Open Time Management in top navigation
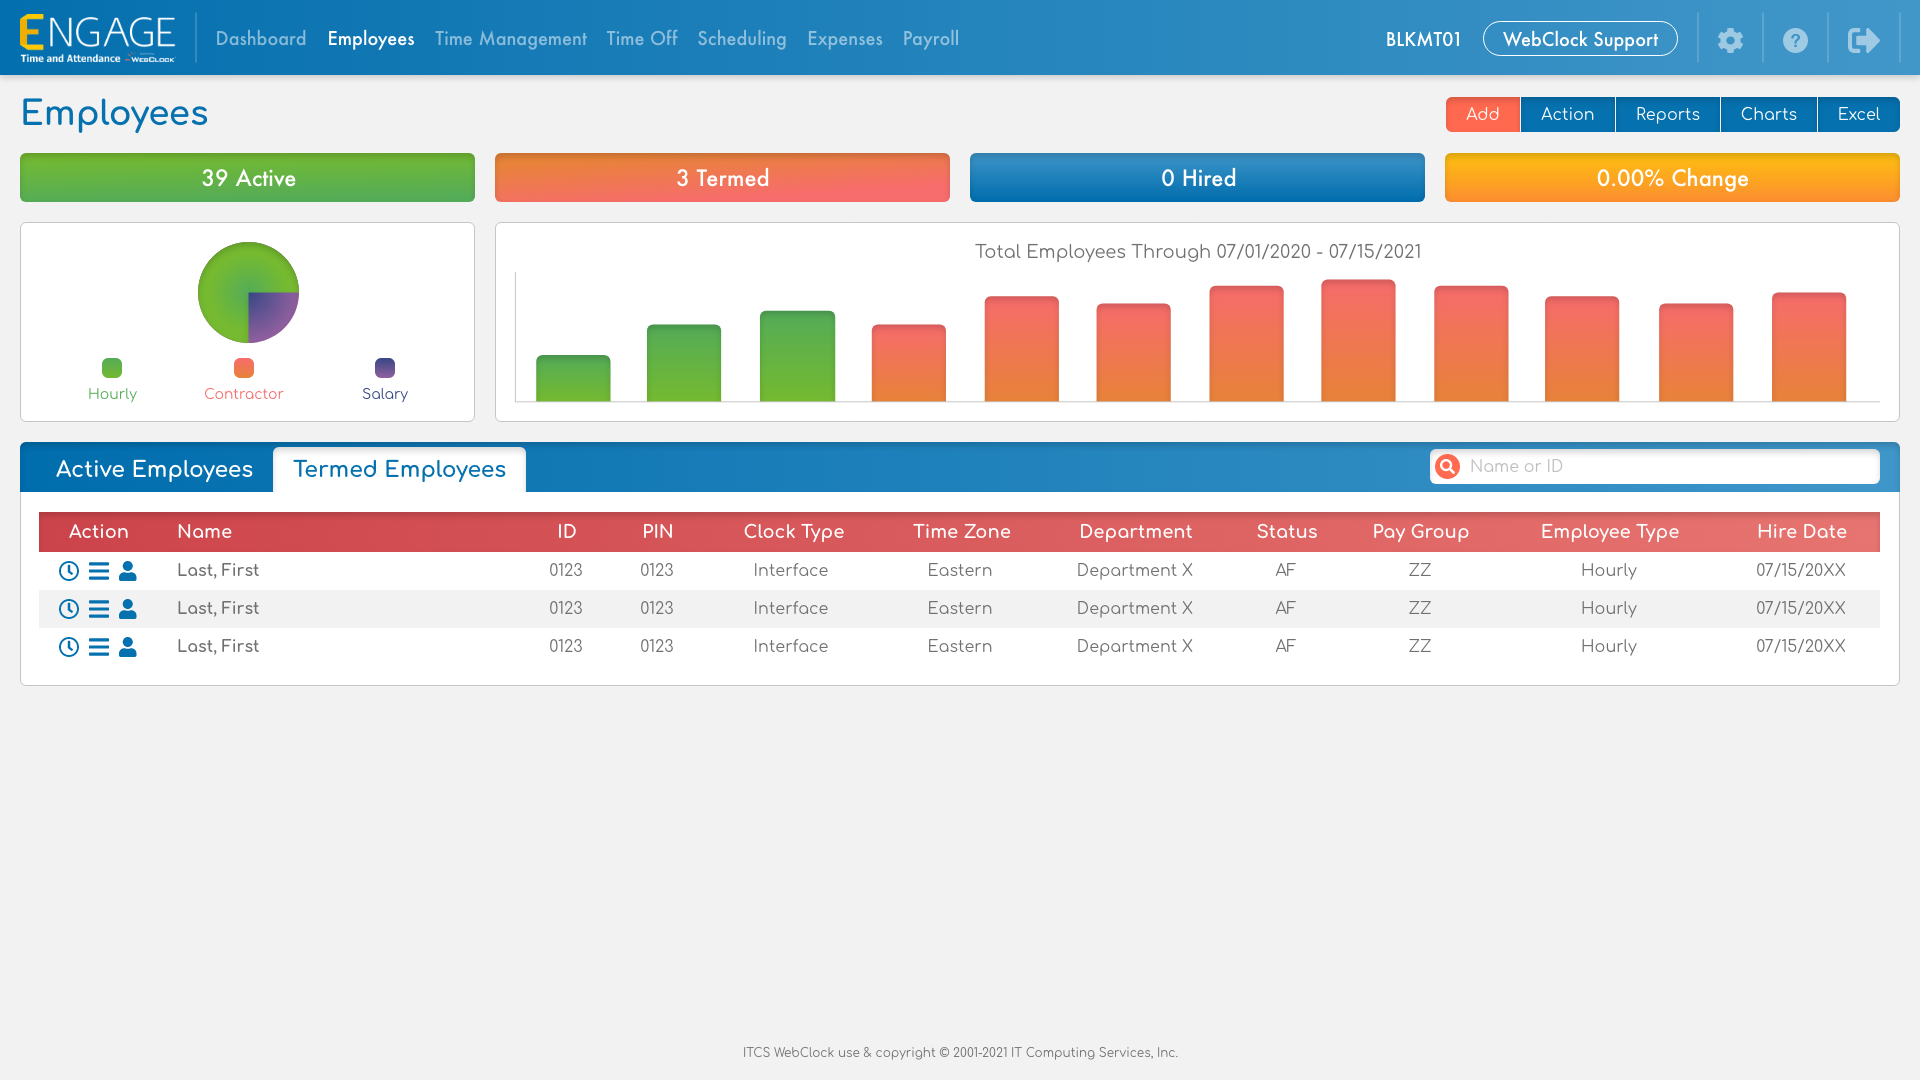This screenshot has width=1920, height=1080. click(x=510, y=39)
